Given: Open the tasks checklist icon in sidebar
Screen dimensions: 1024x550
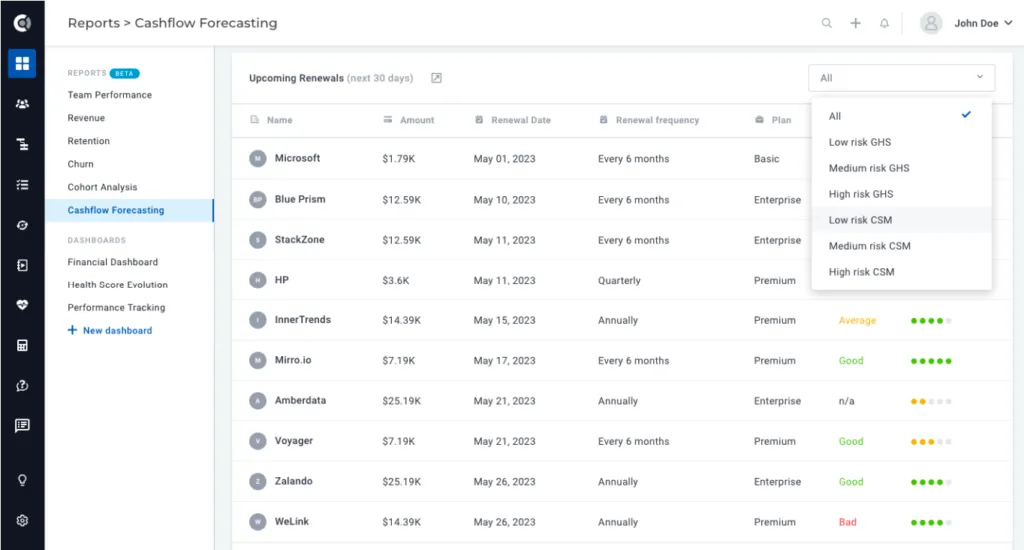Looking at the screenshot, I should pos(22,185).
